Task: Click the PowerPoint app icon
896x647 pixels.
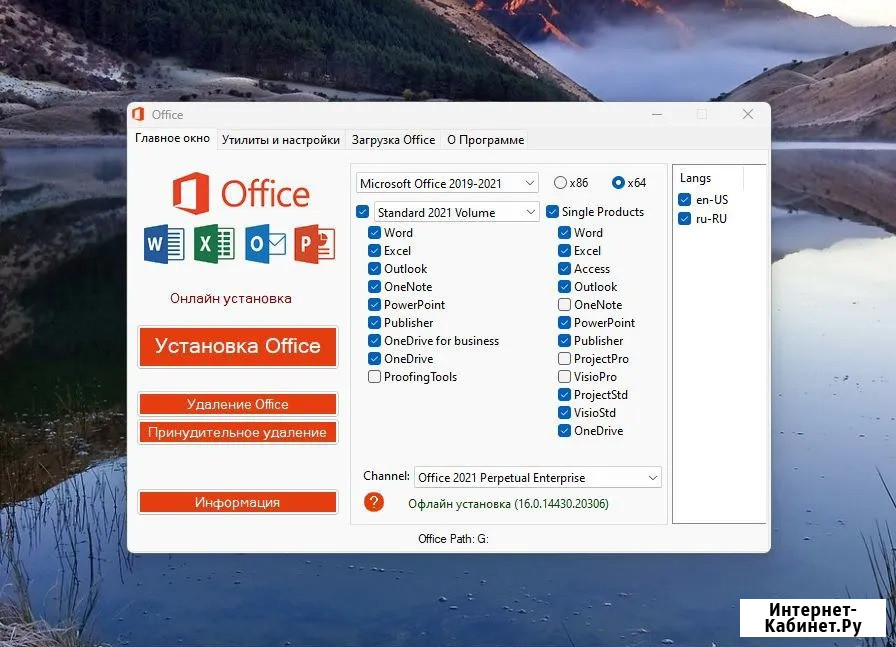Action: 315,244
